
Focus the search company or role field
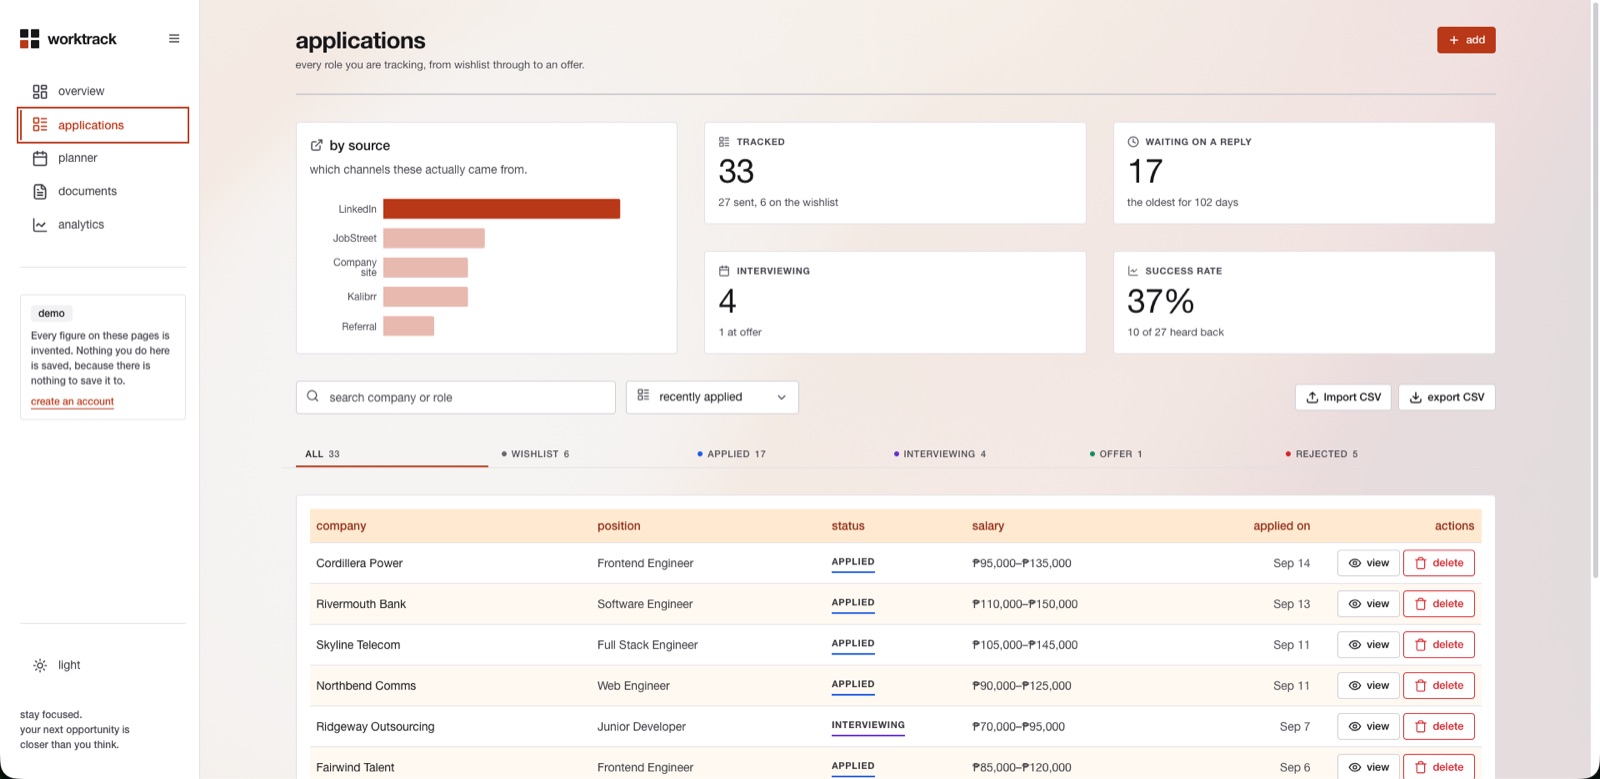[456, 397]
